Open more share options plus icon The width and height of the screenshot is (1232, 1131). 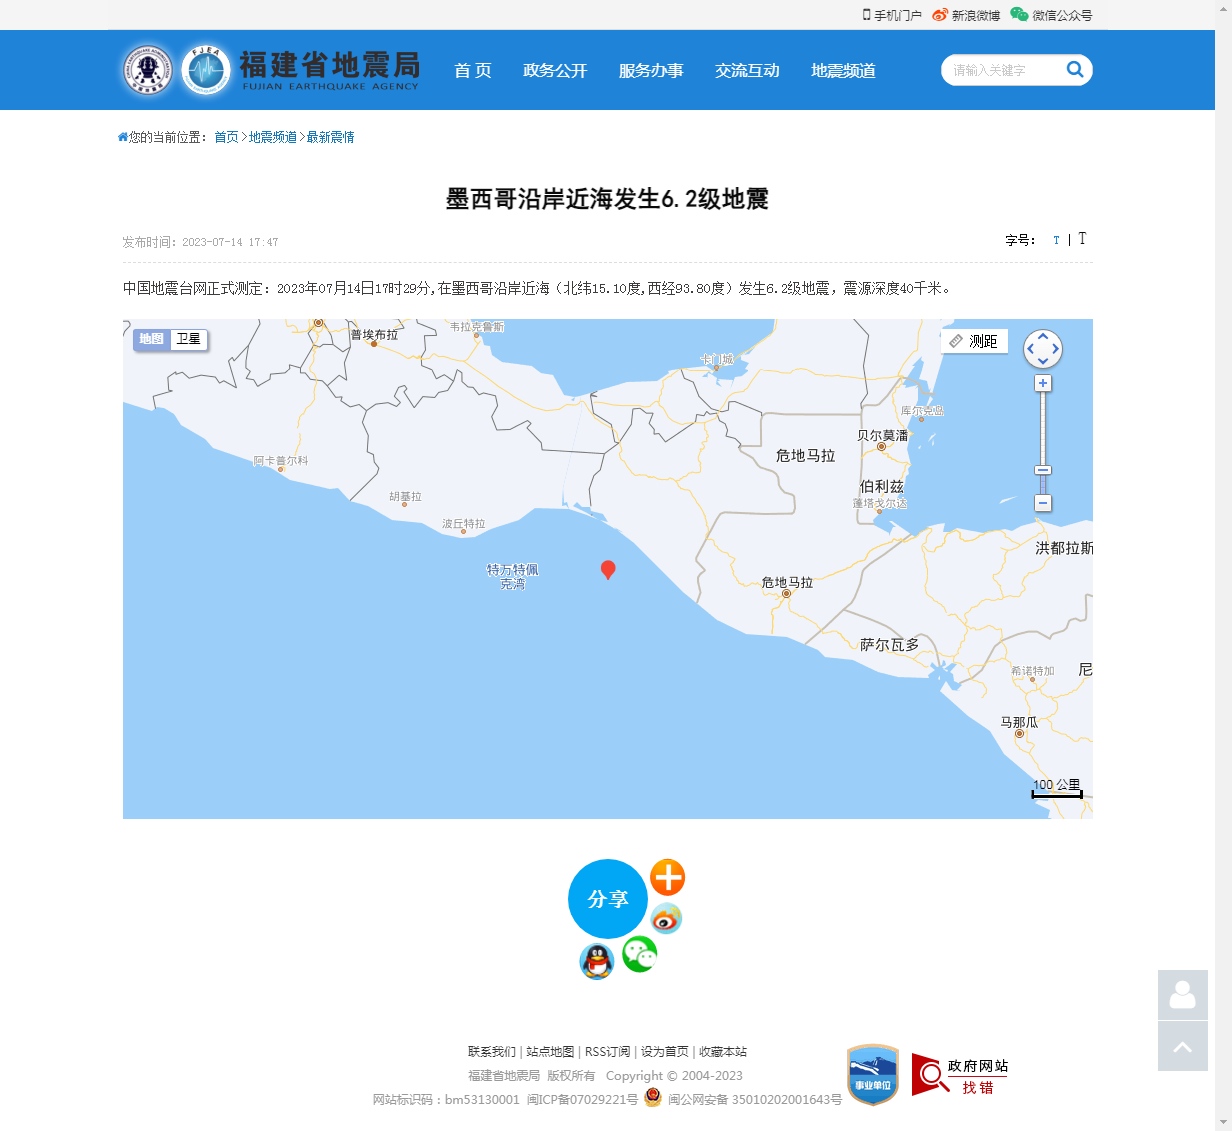[667, 877]
